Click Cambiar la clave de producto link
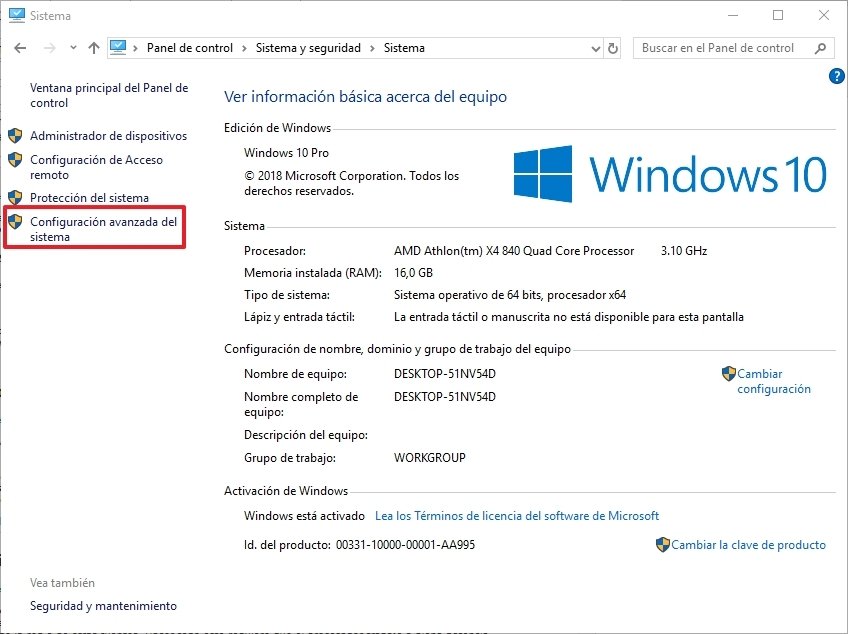Viewport: 848px width, 634px height. [748, 545]
